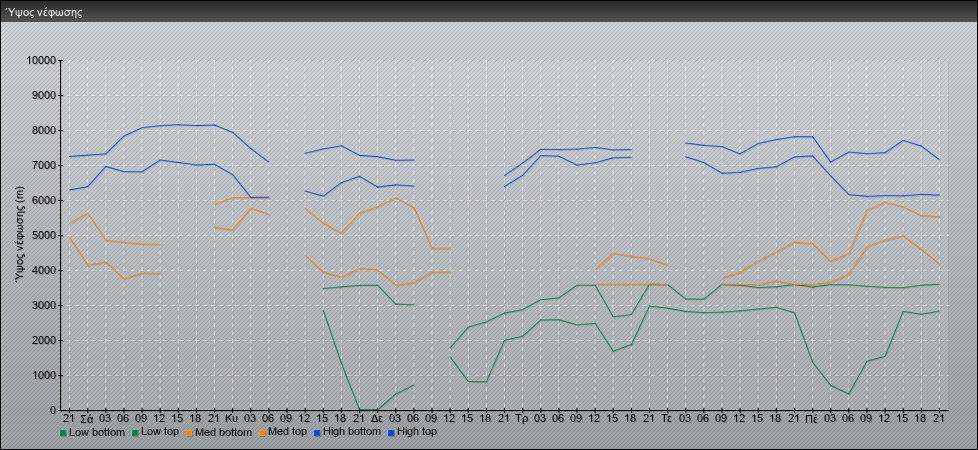Select the 'Low top' legend label
Screen dimensions: 978x450
(160, 432)
